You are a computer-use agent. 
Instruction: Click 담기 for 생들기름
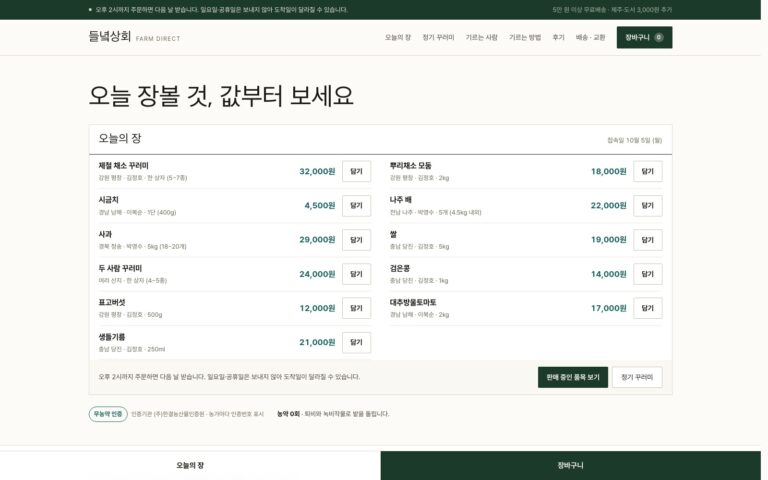[x=356, y=342]
